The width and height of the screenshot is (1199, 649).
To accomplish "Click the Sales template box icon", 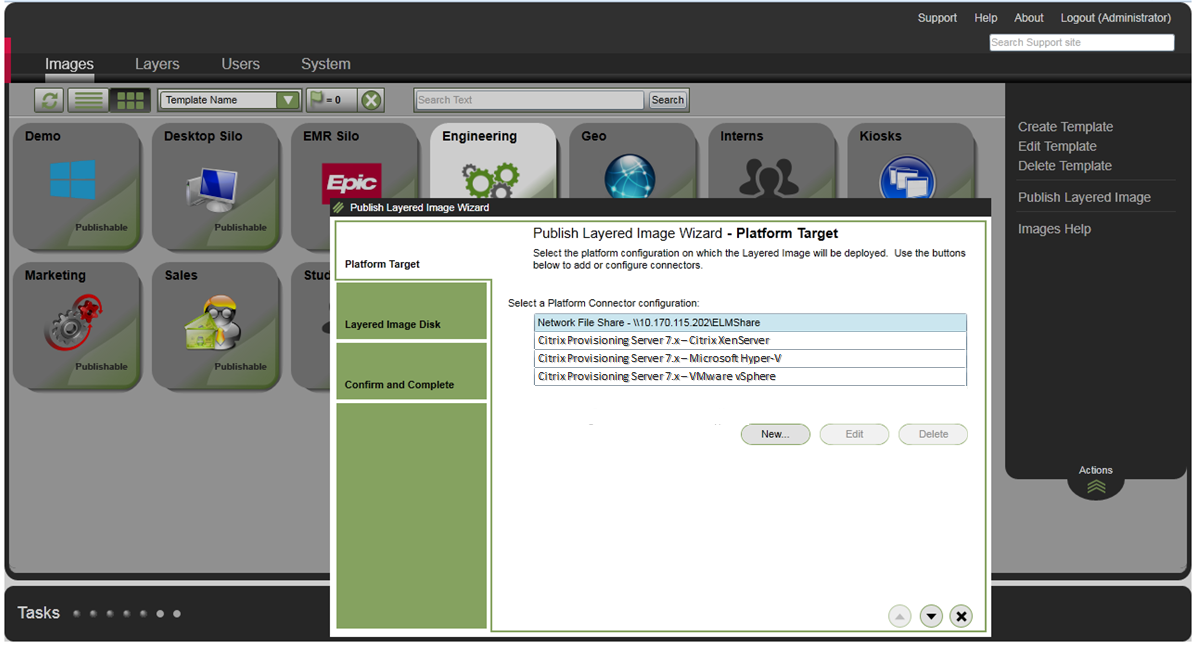I will point(214,322).
